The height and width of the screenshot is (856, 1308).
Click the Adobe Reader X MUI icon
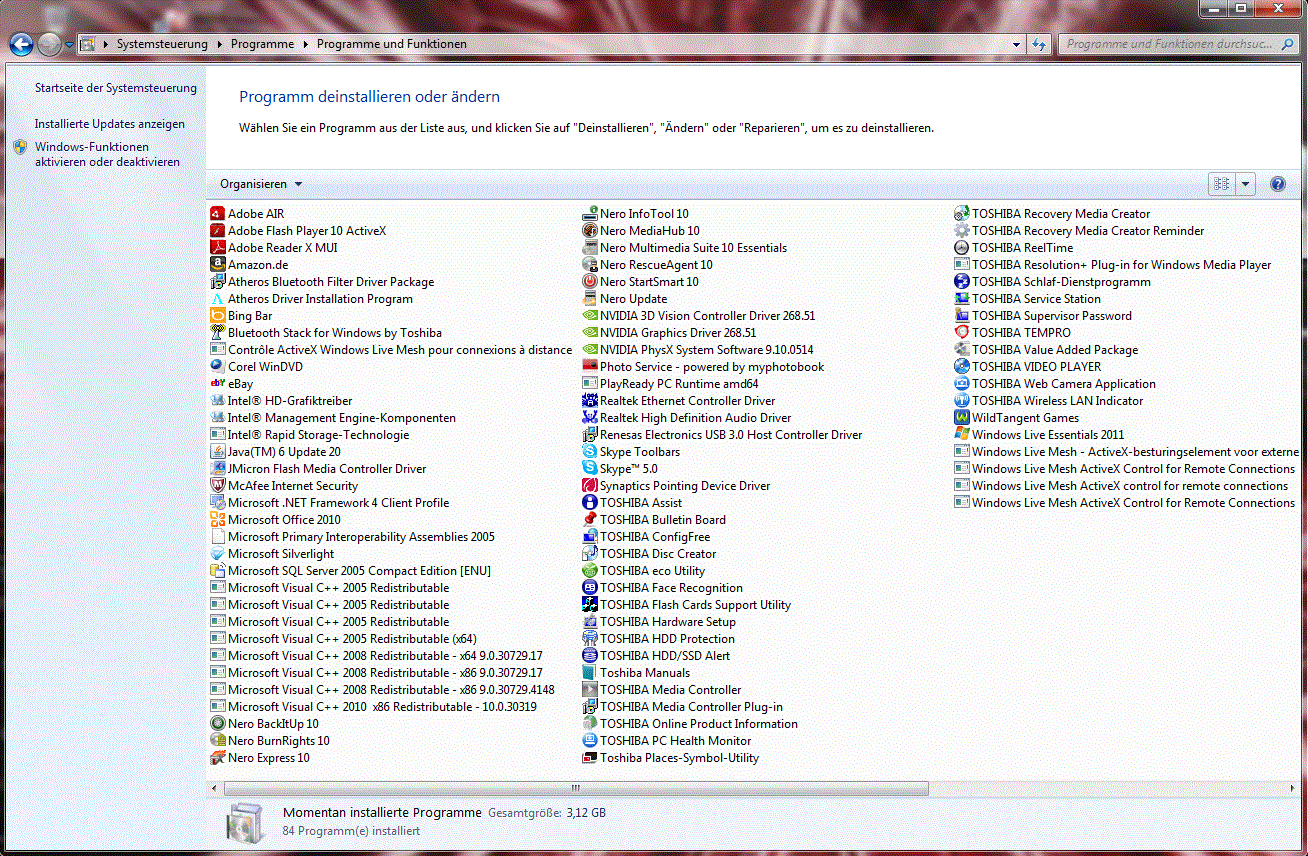[218, 248]
